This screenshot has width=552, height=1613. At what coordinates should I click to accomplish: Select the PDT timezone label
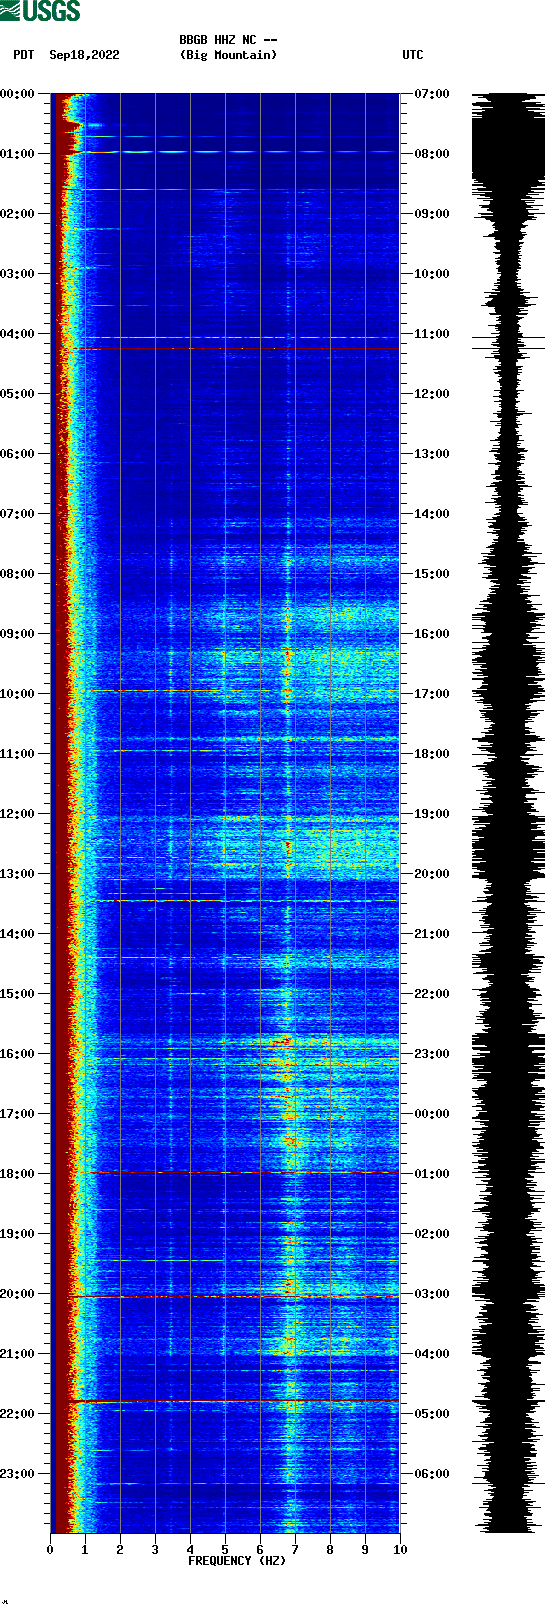click(x=23, y=55)
